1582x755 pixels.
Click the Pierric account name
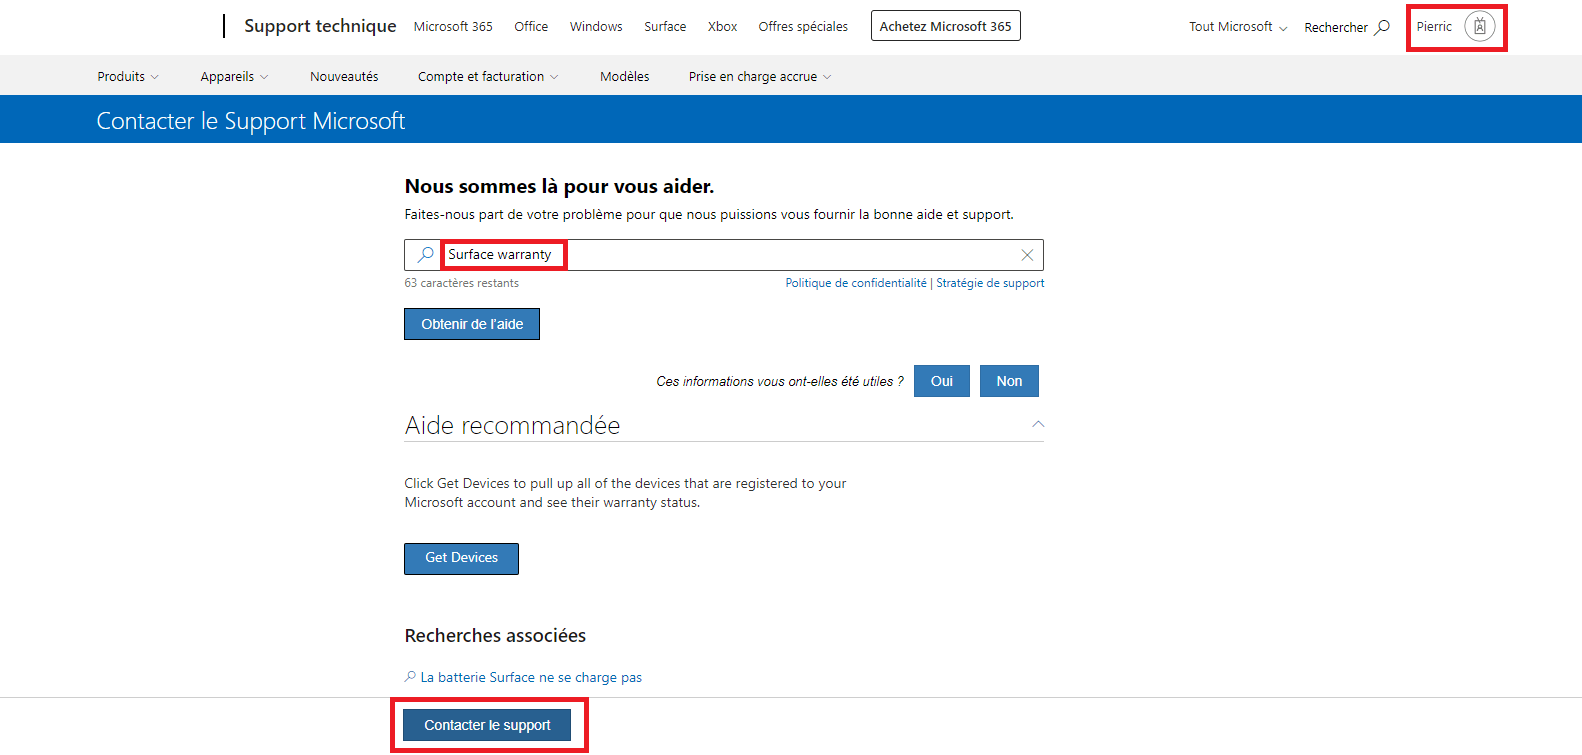click(x=1434, y=27)
